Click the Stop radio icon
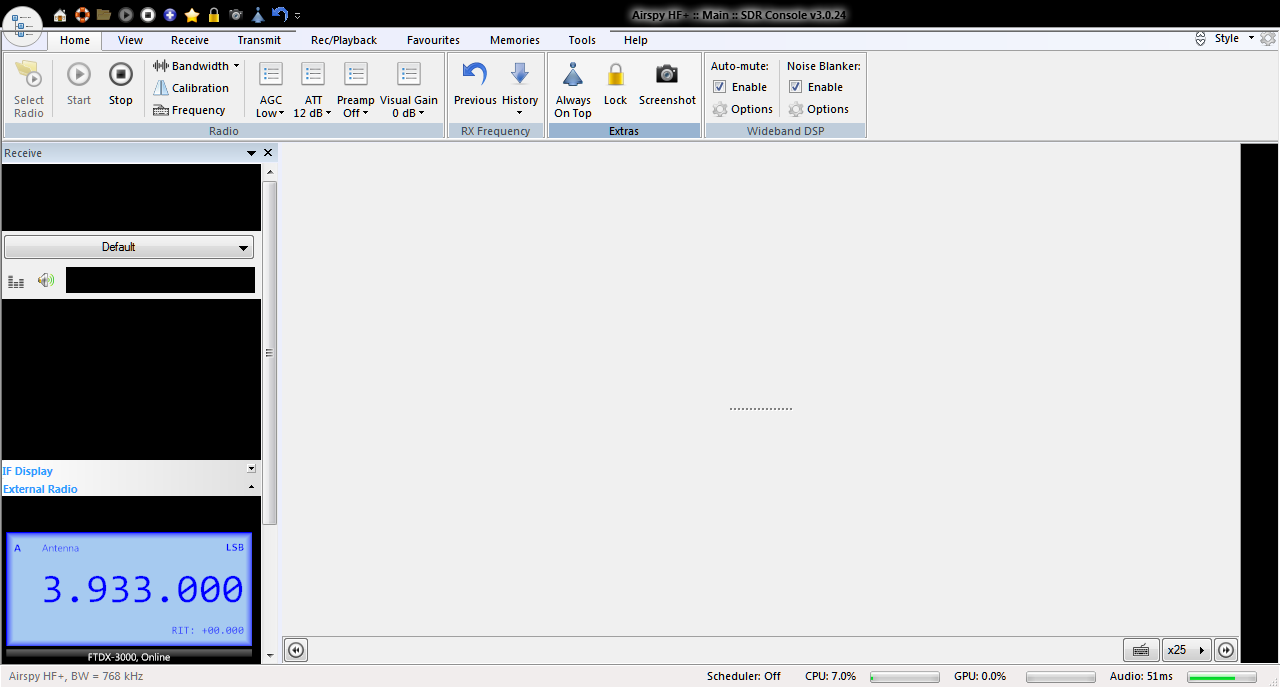The height and width of the screenshot is (688, 1280). tap(120, 75)
